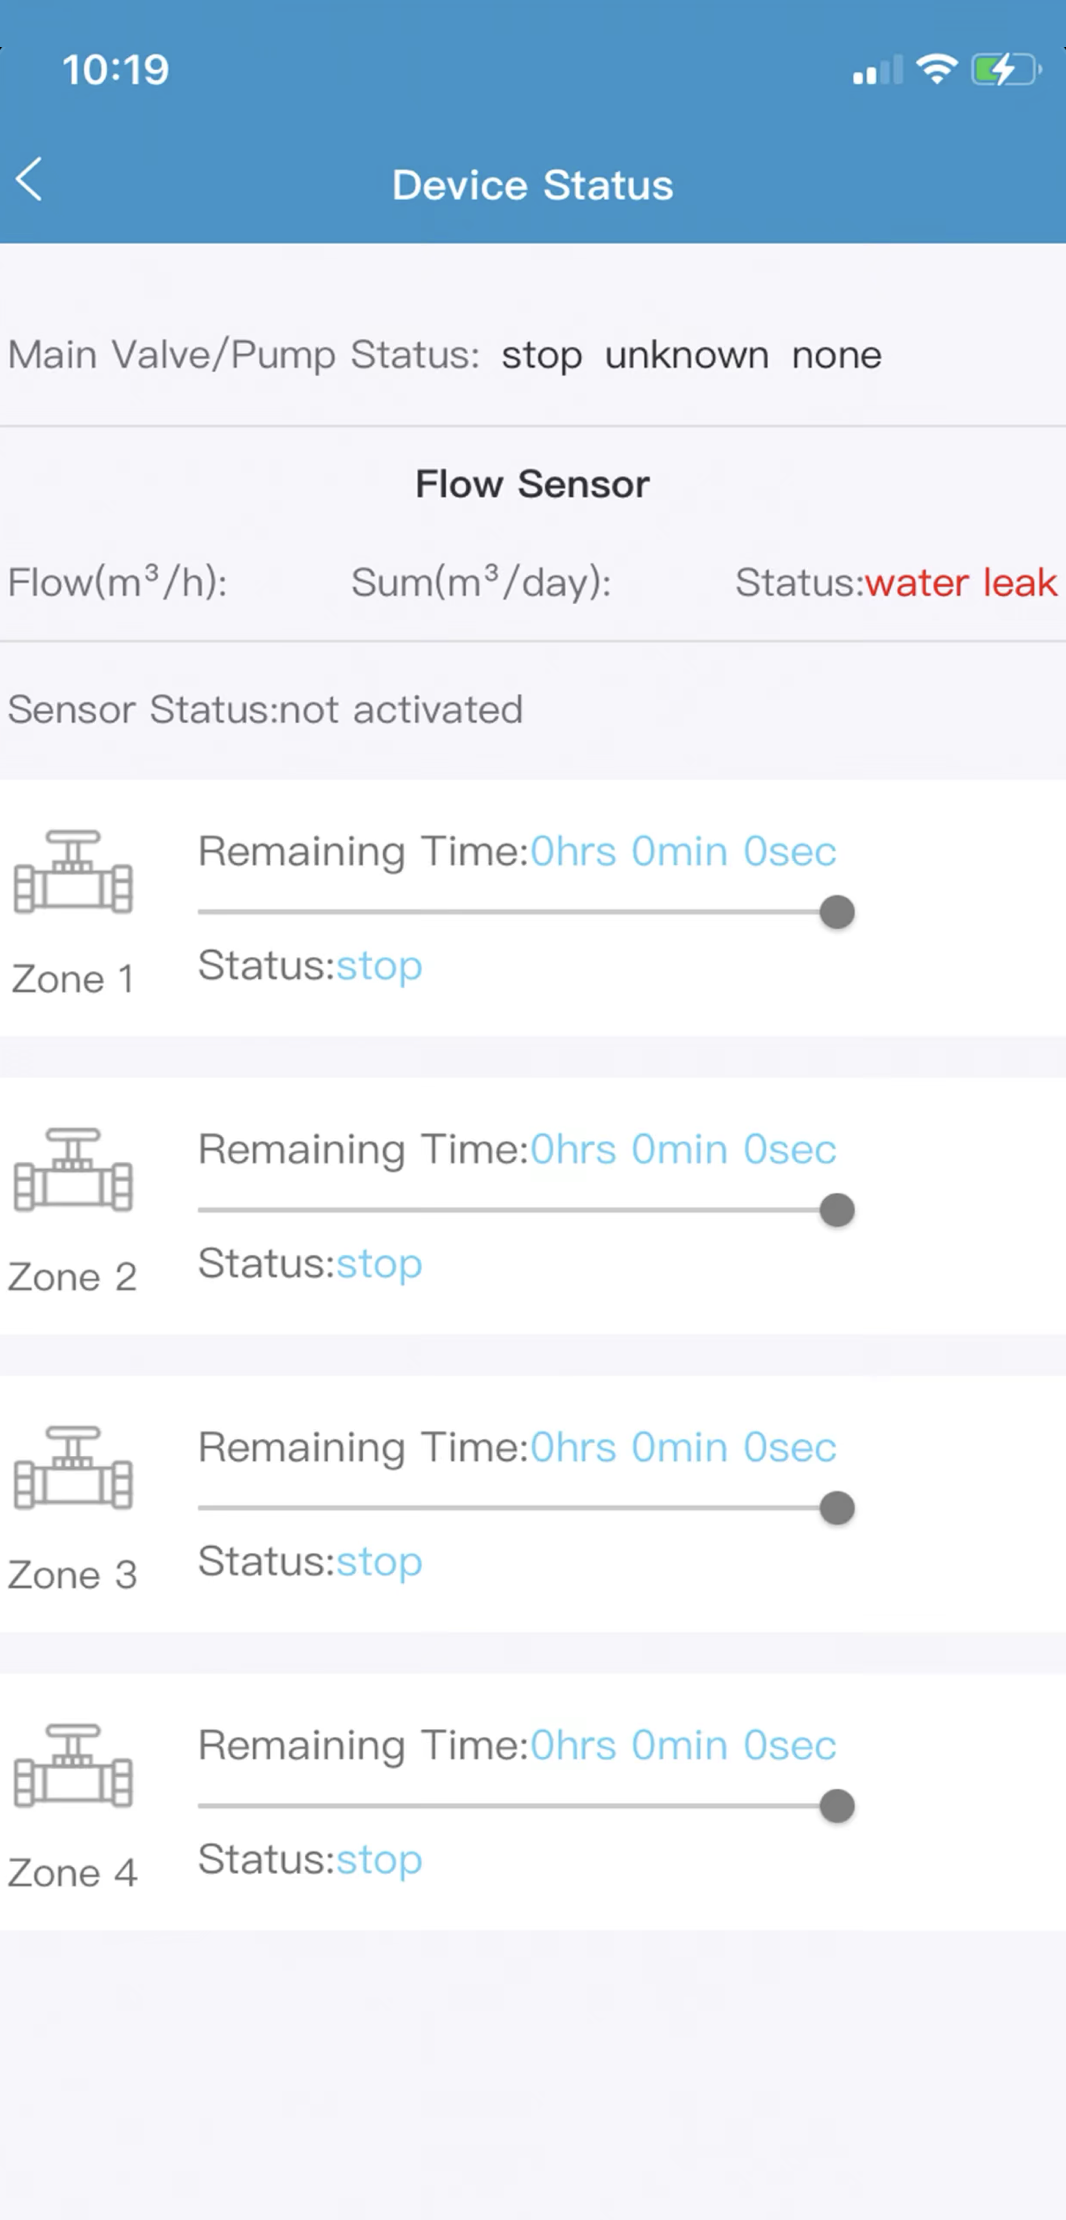Tap the battery charging icon

coord(1005,70)
